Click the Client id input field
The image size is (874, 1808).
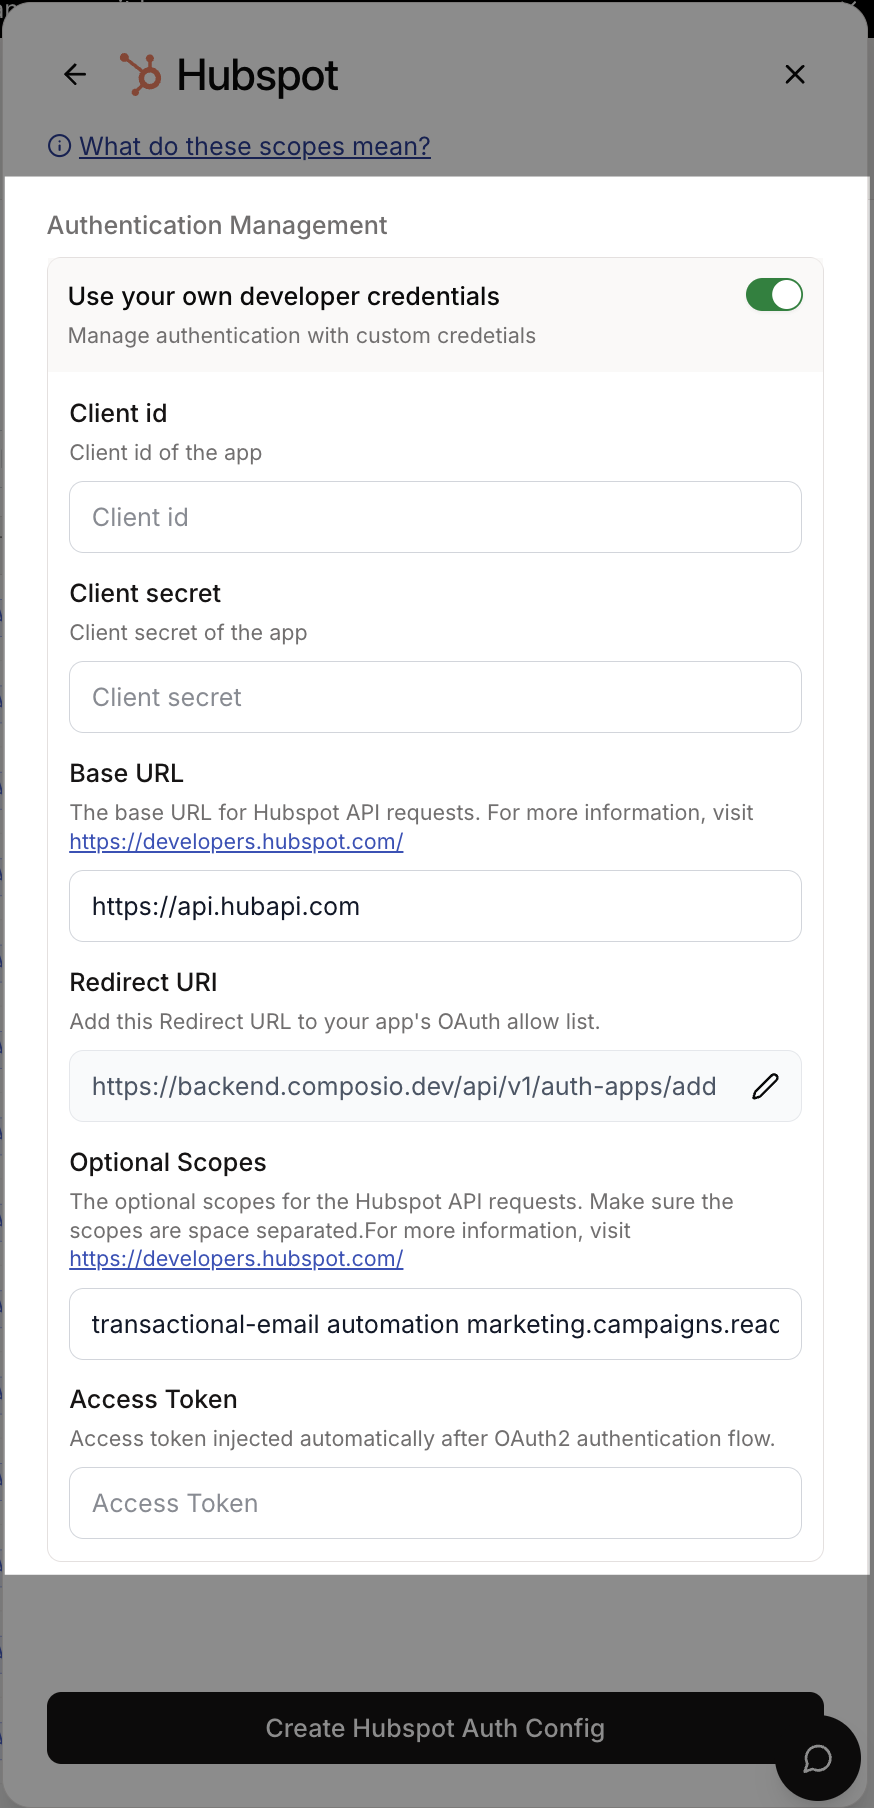click(x=434, y=517)
